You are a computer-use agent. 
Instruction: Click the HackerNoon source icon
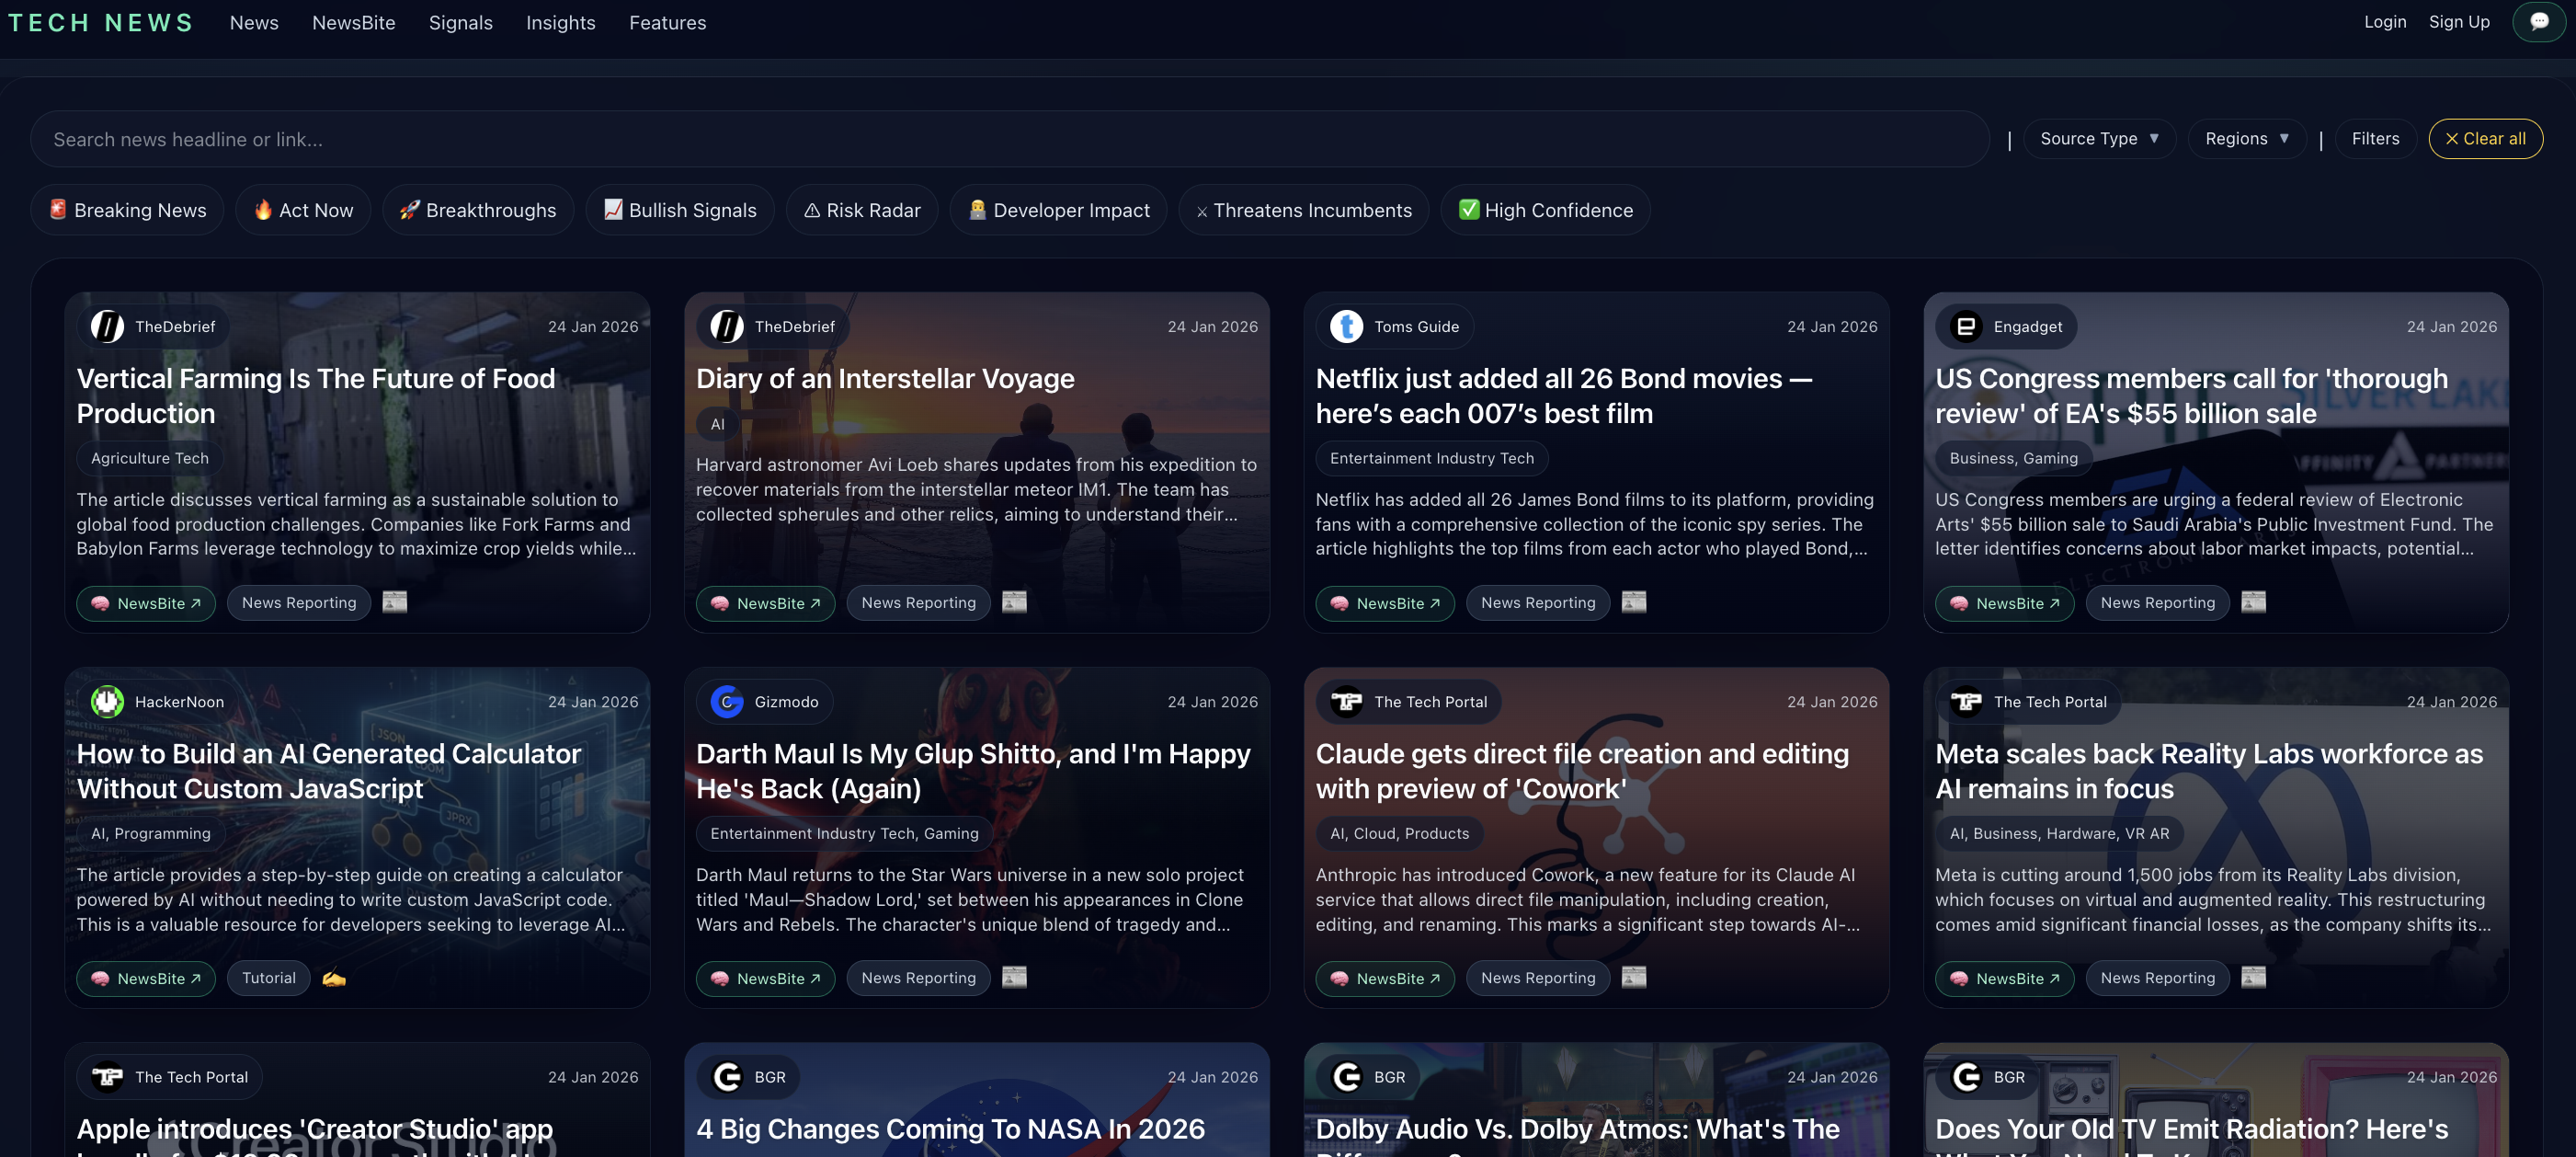[107, 701]
